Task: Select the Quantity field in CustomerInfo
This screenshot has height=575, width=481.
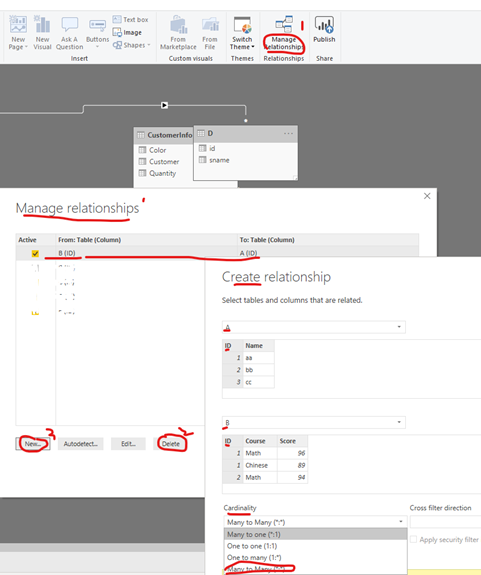Action: point(157,173)
